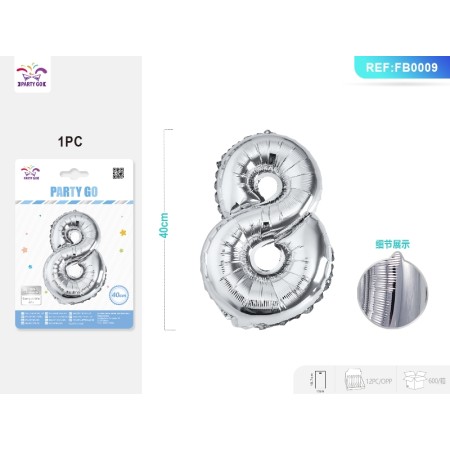
Task: Click the blue info strip on the package bottom
Action: coord(74,319)
